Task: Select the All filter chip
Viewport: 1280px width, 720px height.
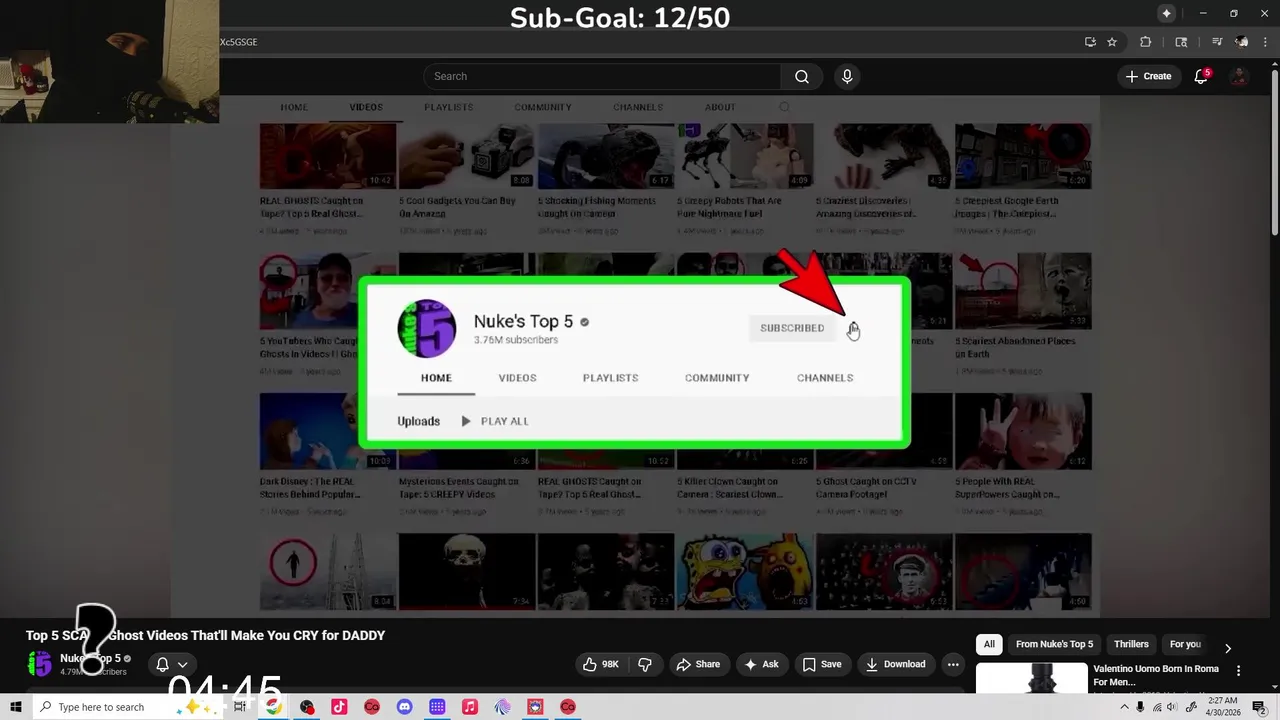Action: click(989, 644)
